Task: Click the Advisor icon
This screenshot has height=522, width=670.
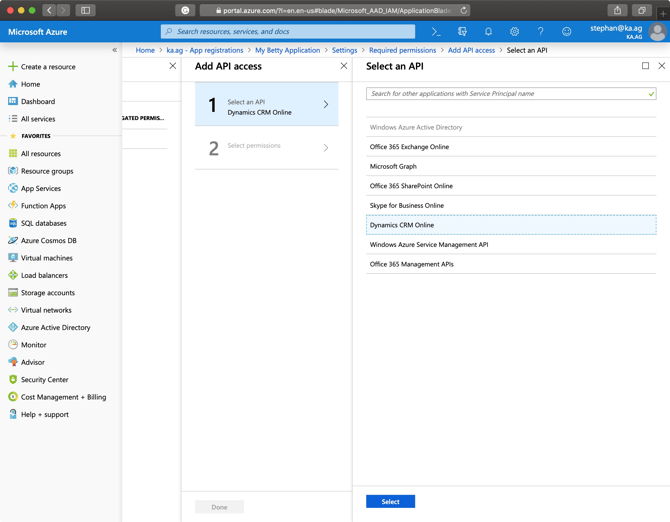Action: (13, 362)
